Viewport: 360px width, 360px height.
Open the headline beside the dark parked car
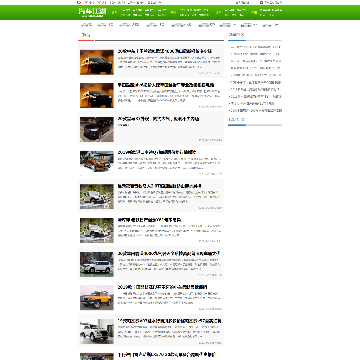158,119
